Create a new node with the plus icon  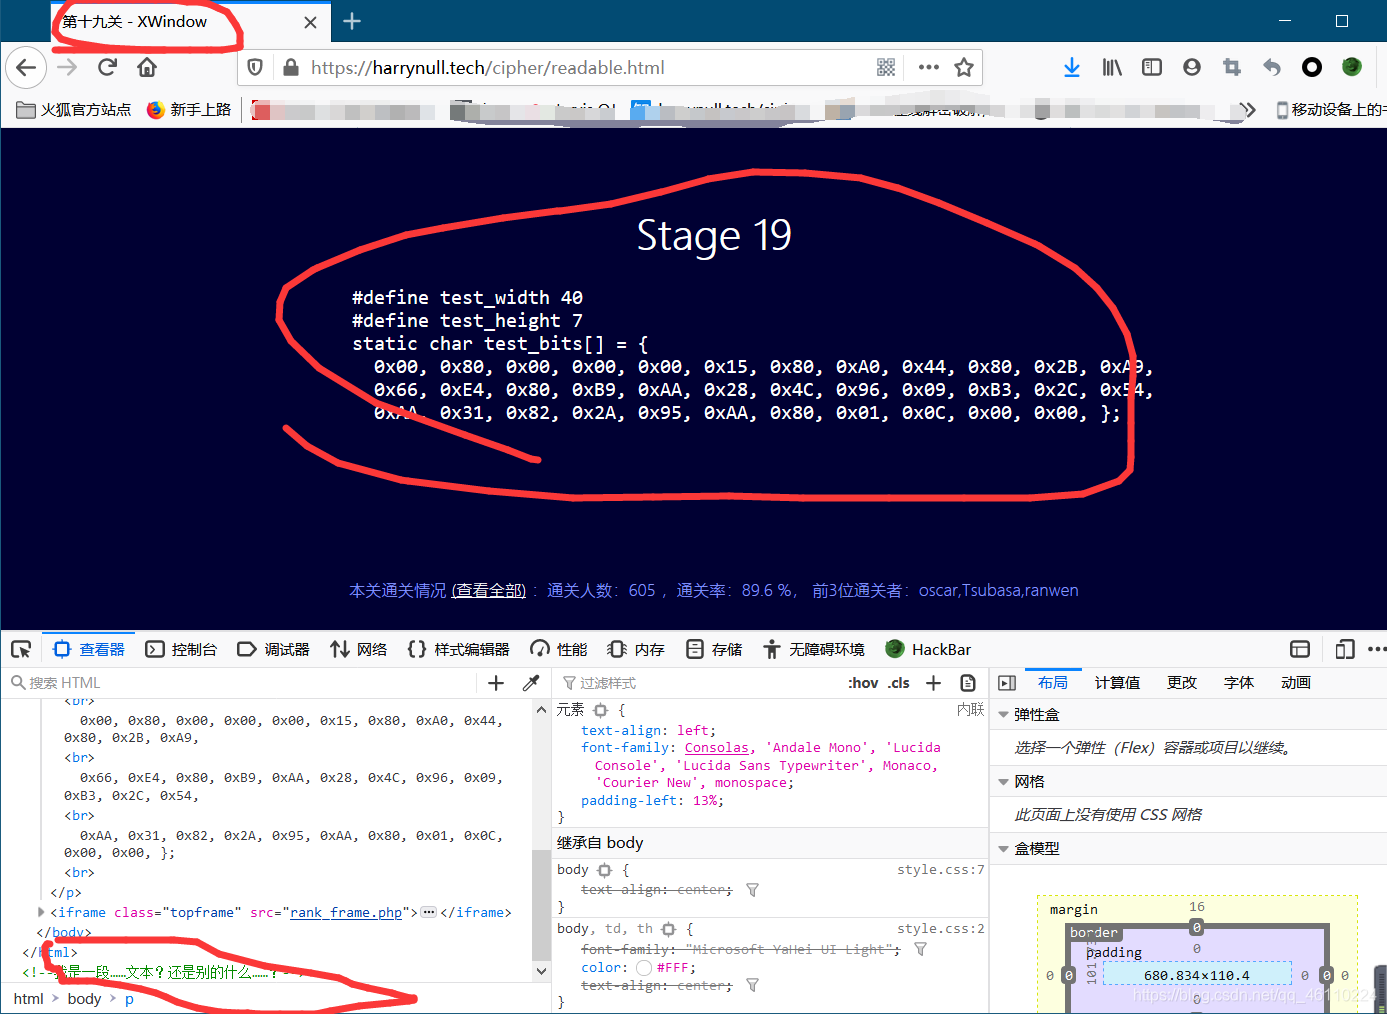tap(496, 683)
